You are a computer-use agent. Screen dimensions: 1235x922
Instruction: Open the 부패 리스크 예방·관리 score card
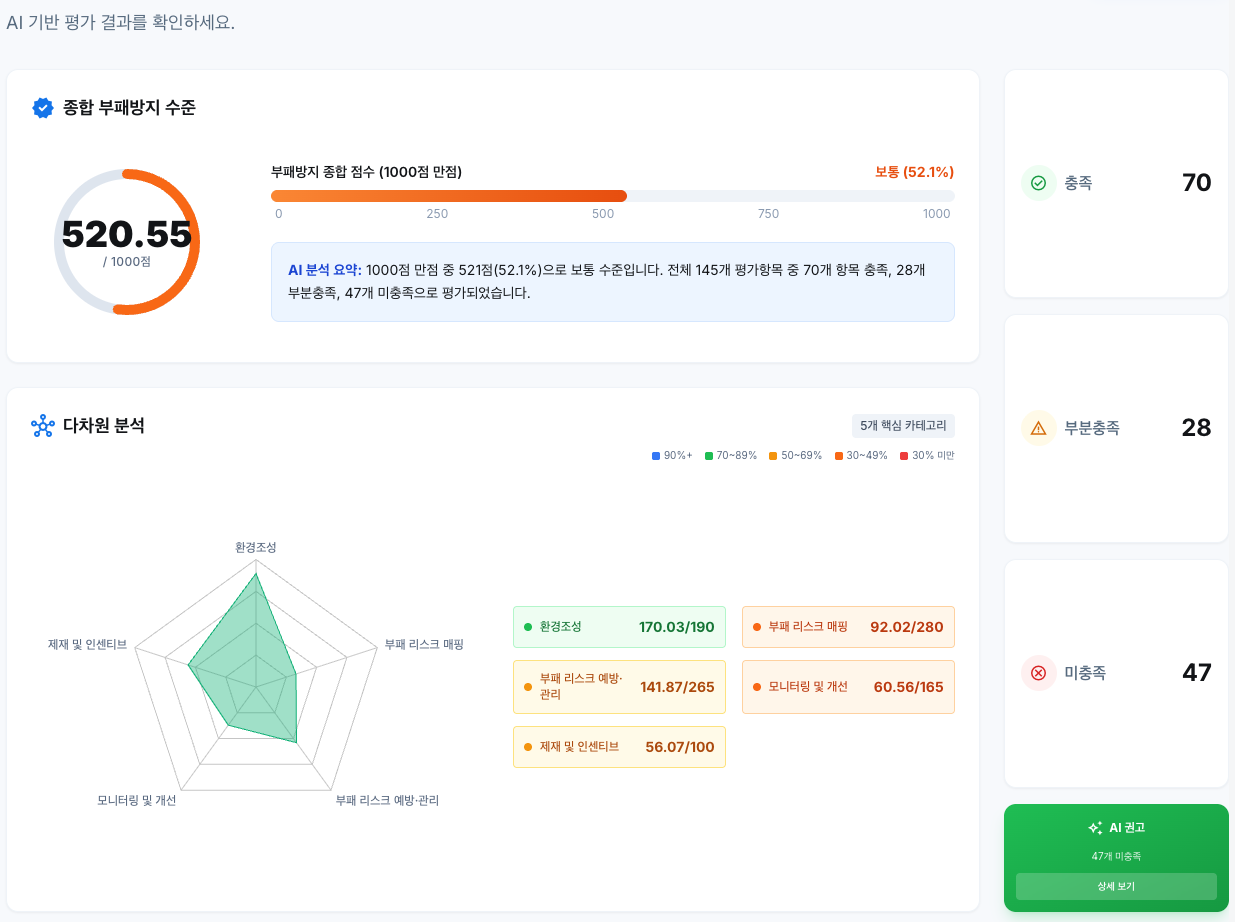[619, 687]
